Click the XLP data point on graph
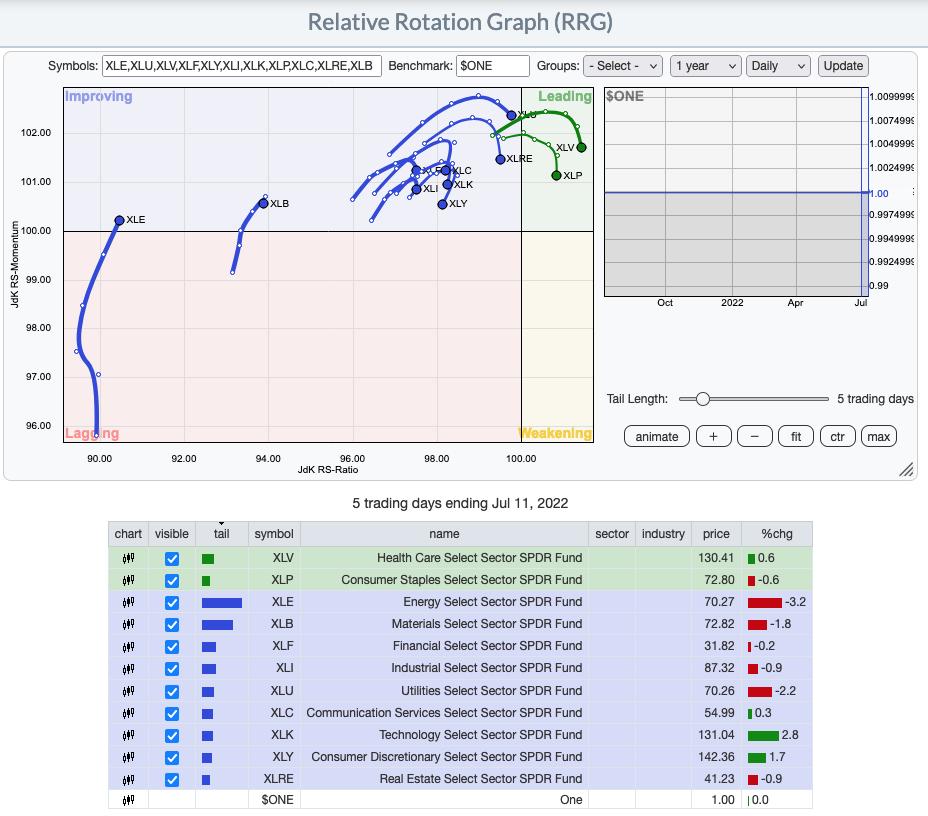928x816 pixels. point(556,175)
